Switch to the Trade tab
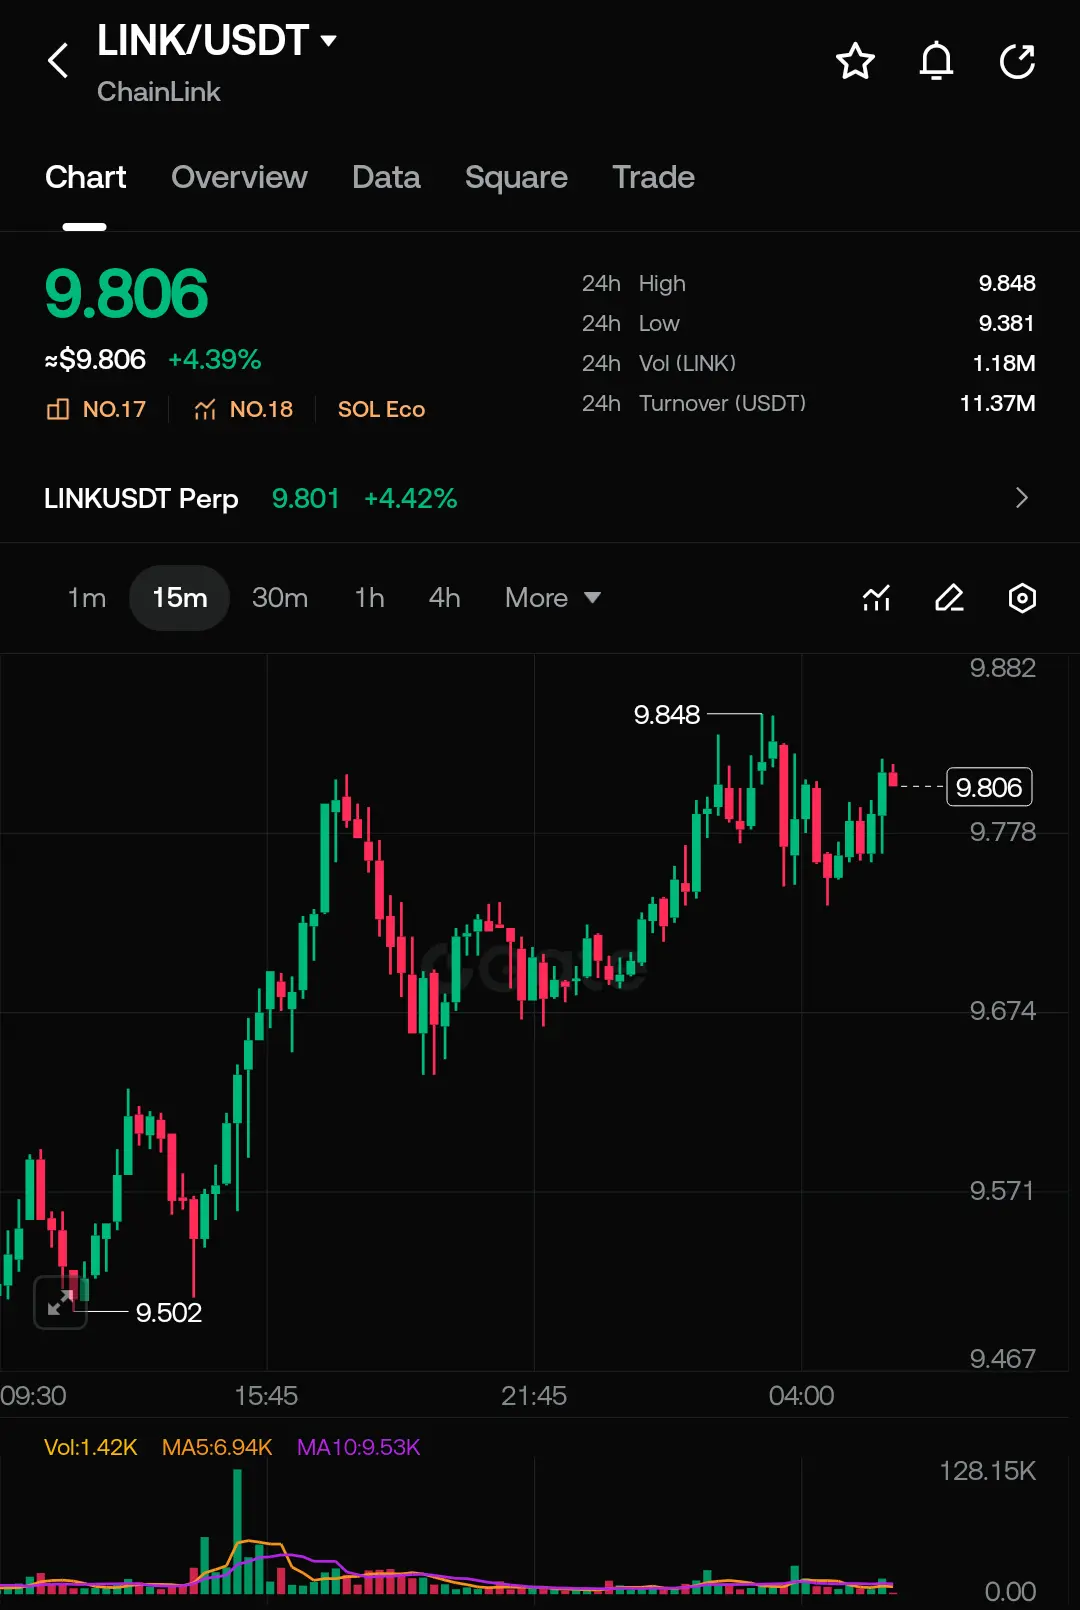1080x1610 pixels. [x=653, y=177]
